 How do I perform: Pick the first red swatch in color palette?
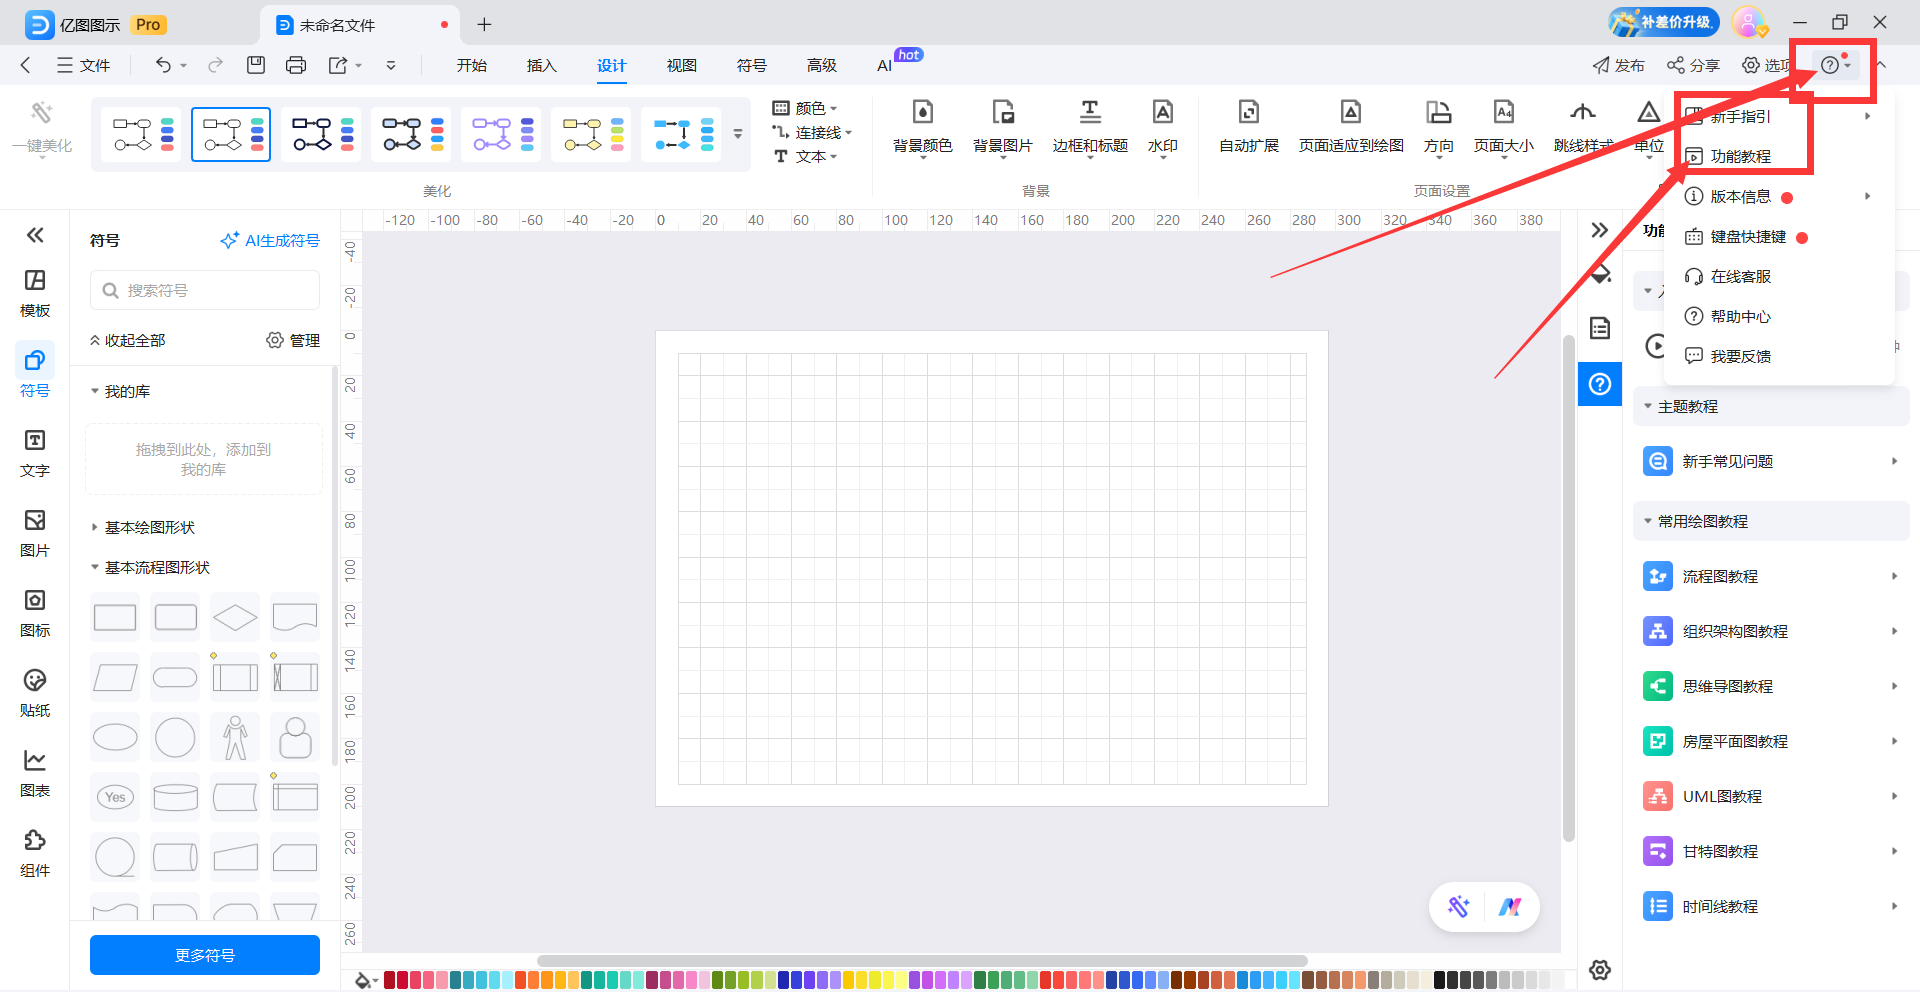390,981
